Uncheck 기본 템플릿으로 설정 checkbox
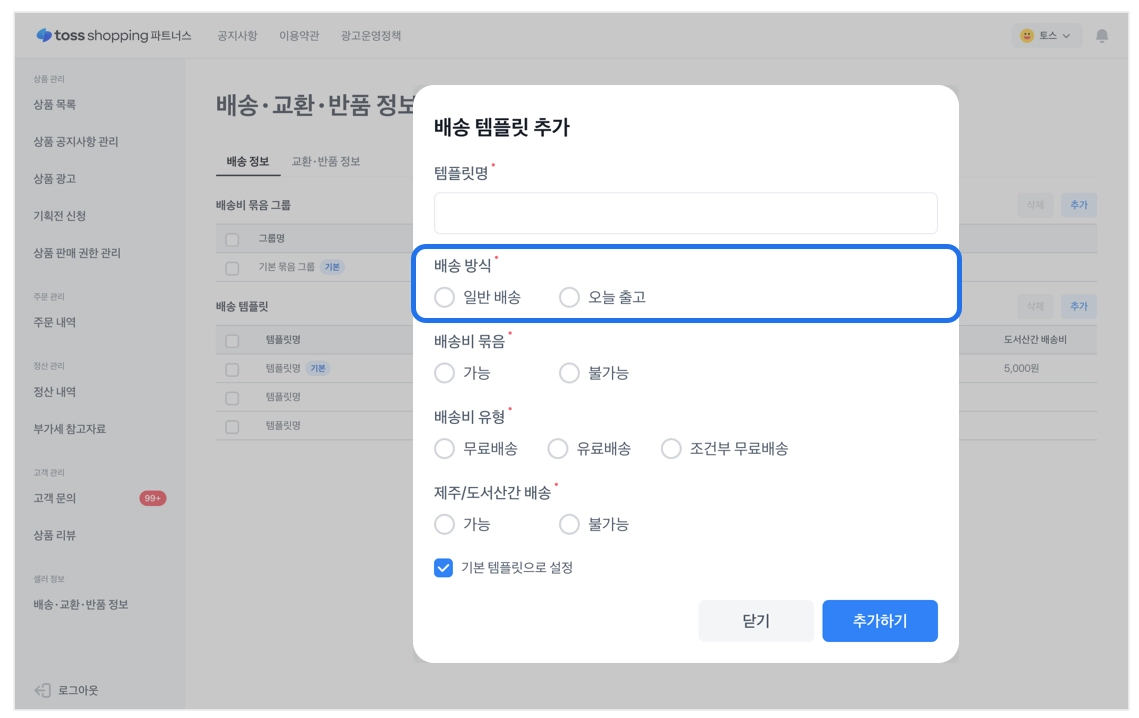 tap(444, 568)
